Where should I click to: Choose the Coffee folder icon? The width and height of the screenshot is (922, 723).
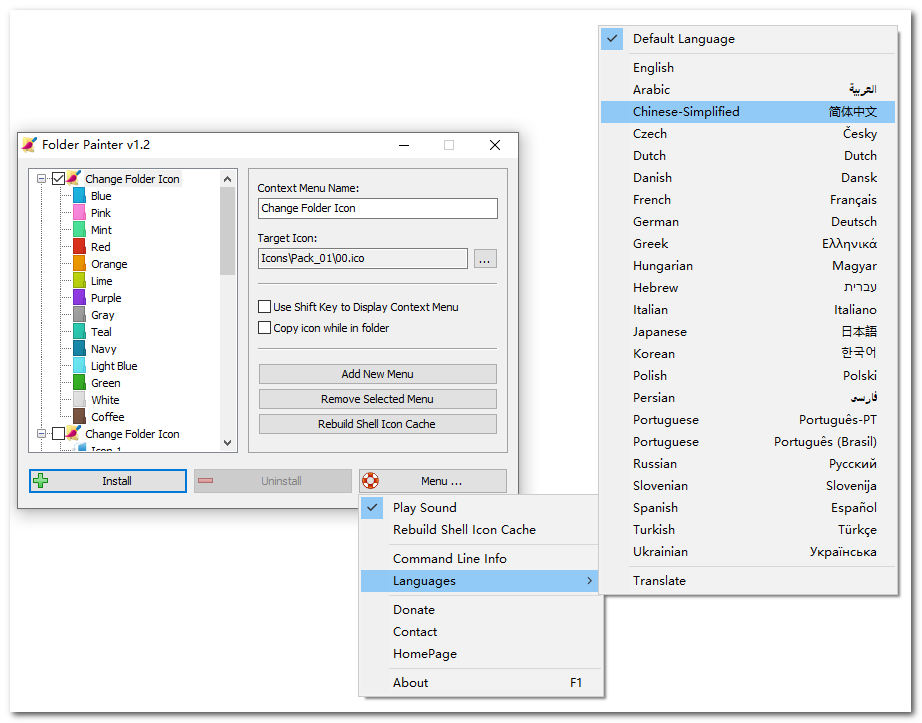pos(80,417)
